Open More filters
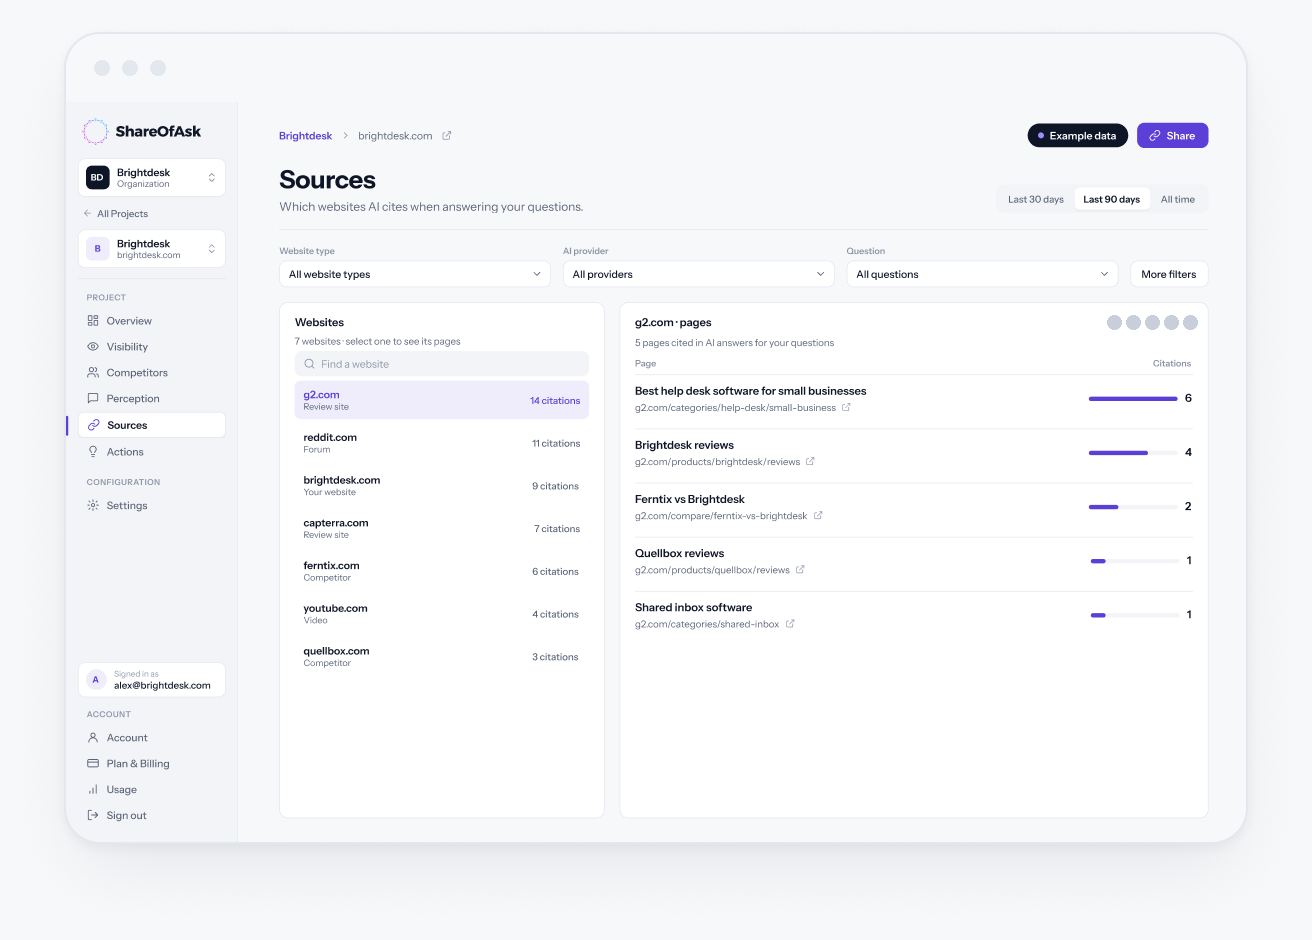This screenshot has height=940, width=1312. [x=1168, y=274]
